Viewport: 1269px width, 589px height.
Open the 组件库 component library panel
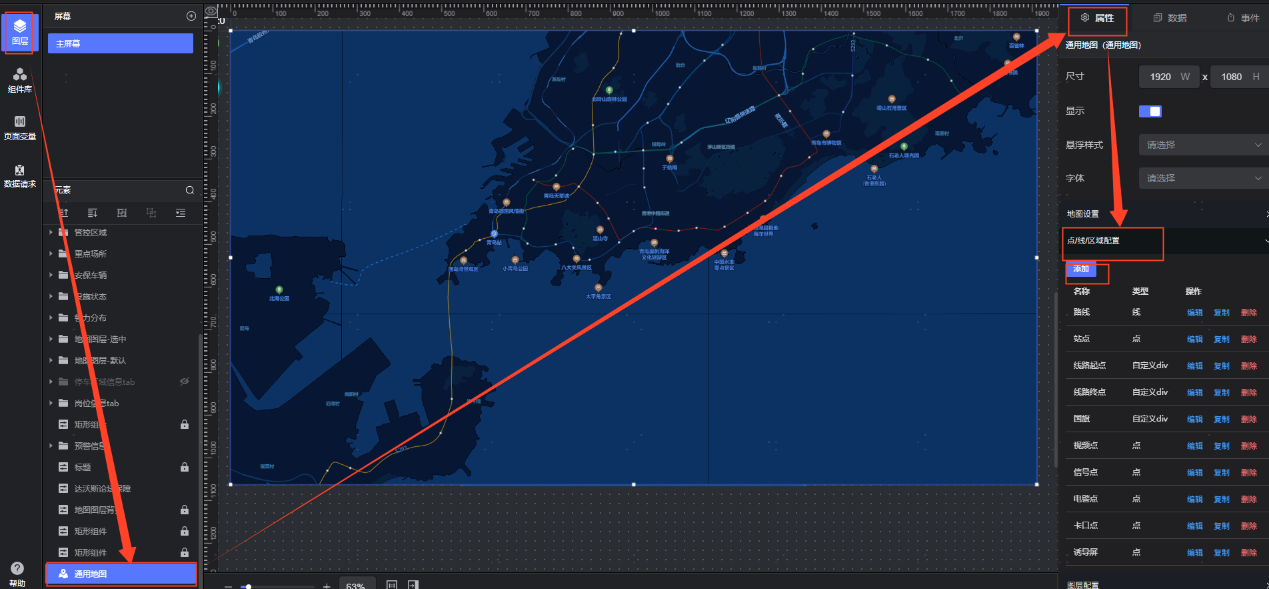(20, 80)
